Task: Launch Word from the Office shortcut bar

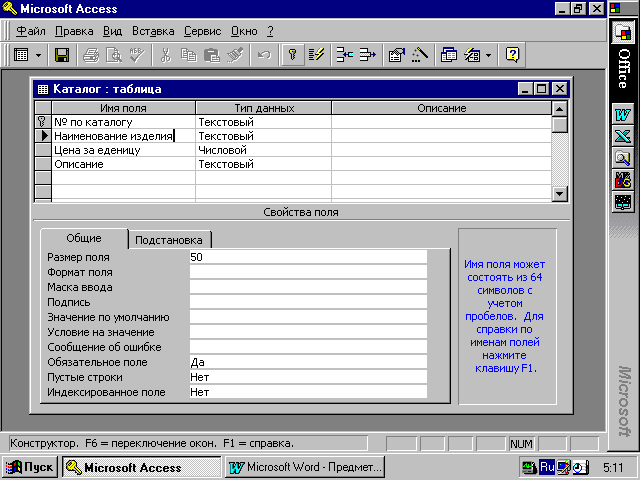Action: pyautogui.click(x=622, y=114)
